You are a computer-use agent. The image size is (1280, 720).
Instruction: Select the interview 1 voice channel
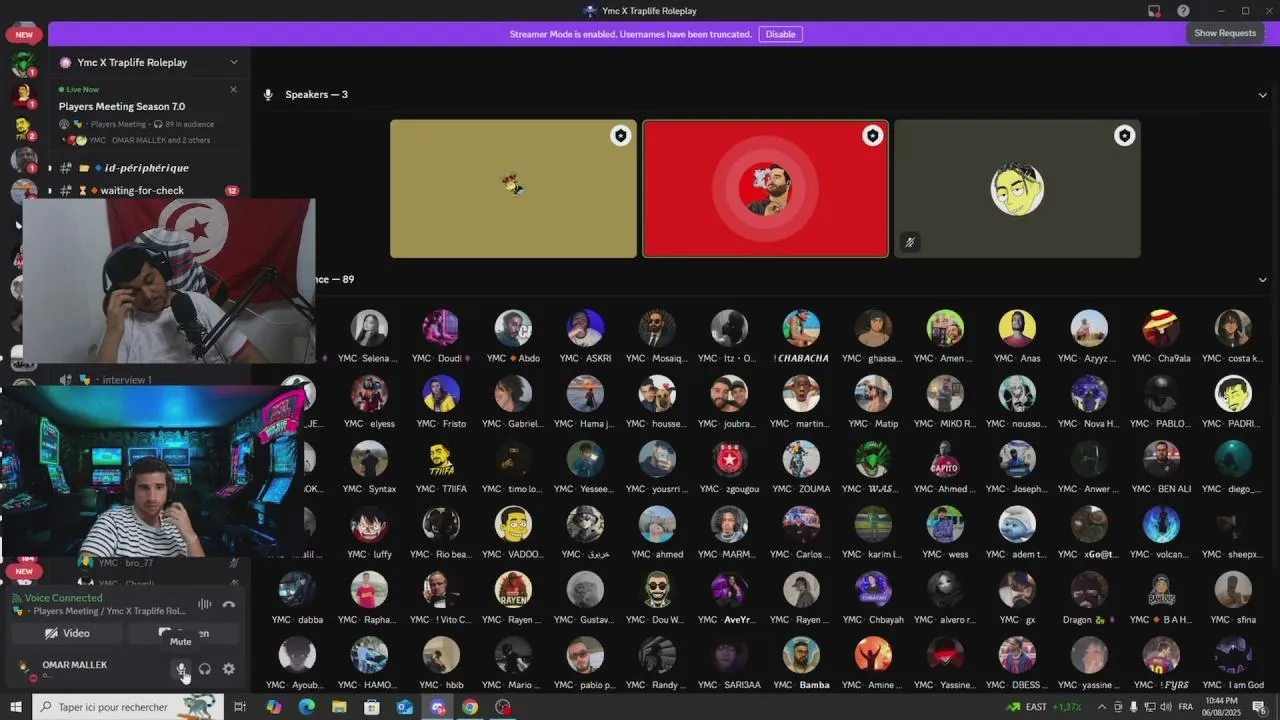(x=125, y=380)
